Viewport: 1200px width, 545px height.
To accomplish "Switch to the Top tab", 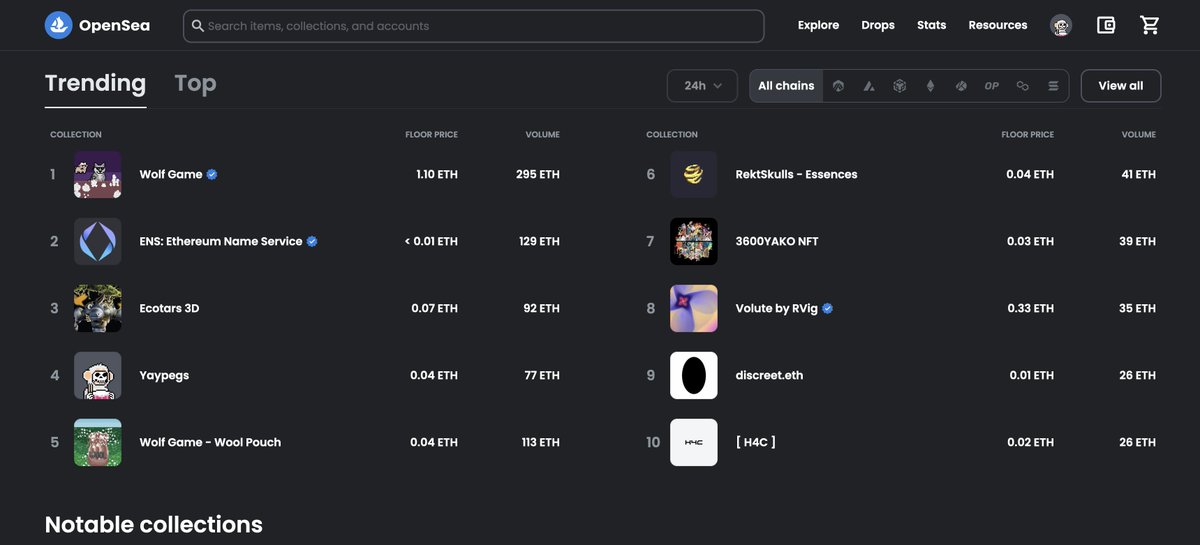I will click(195, 84).
